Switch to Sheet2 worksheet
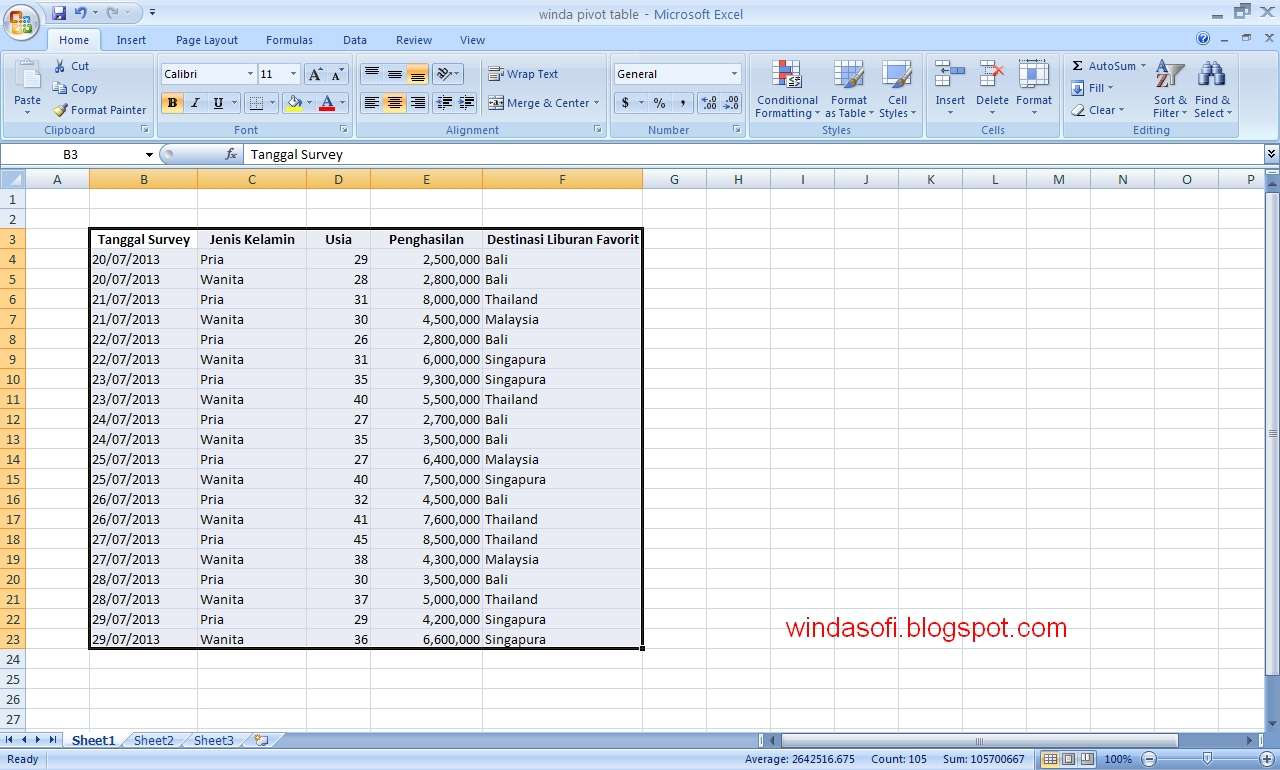1280x770 pixels. [x=152, y=740]
